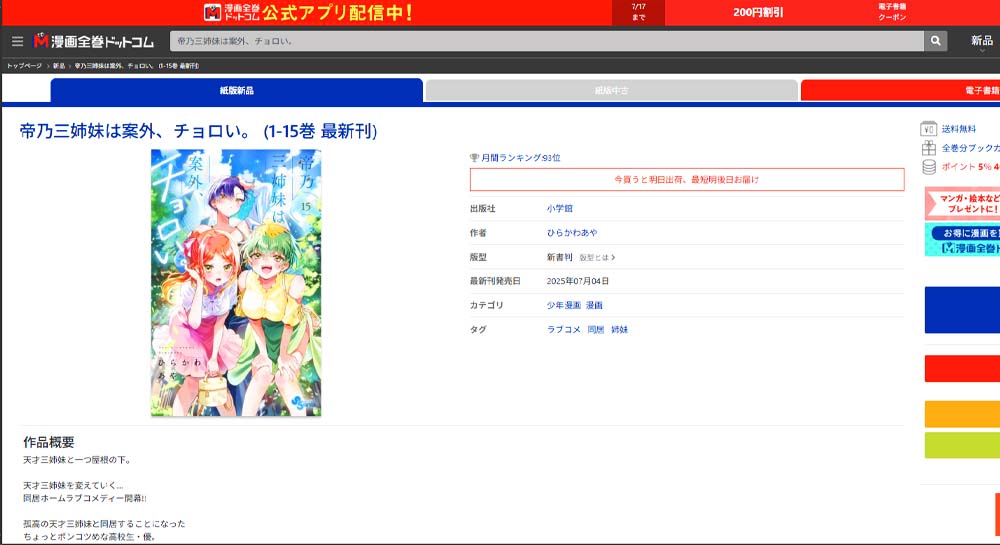
Task: Click the 作品概要 heading
Action: tap(48, 442)
